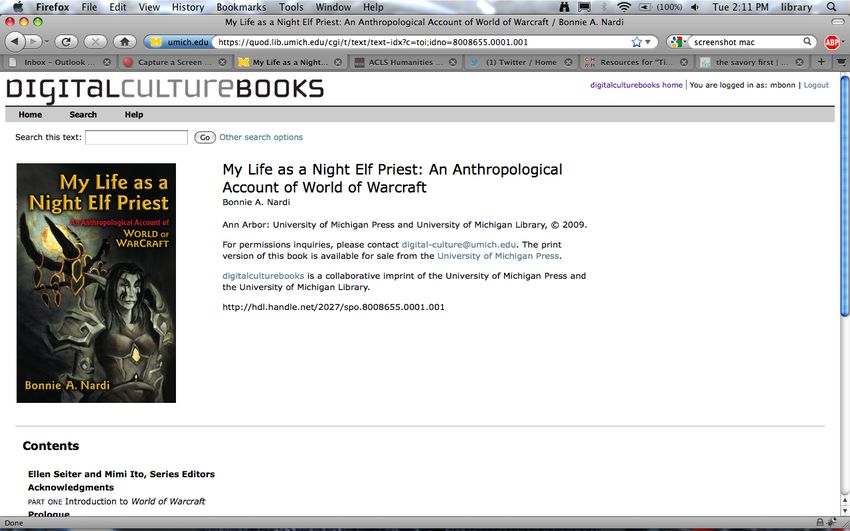
Task: Go to the browser Home icon
Action: (125, 42)
